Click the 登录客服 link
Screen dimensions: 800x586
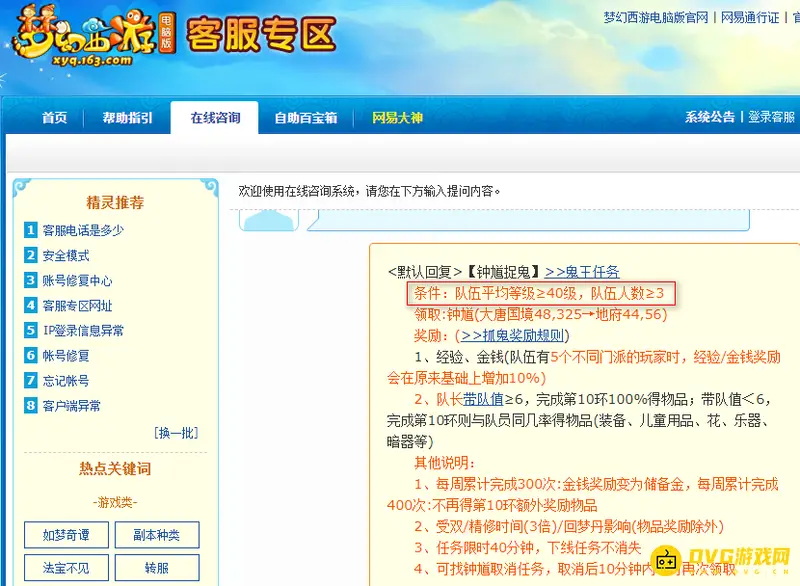click(x=771, y=117)
